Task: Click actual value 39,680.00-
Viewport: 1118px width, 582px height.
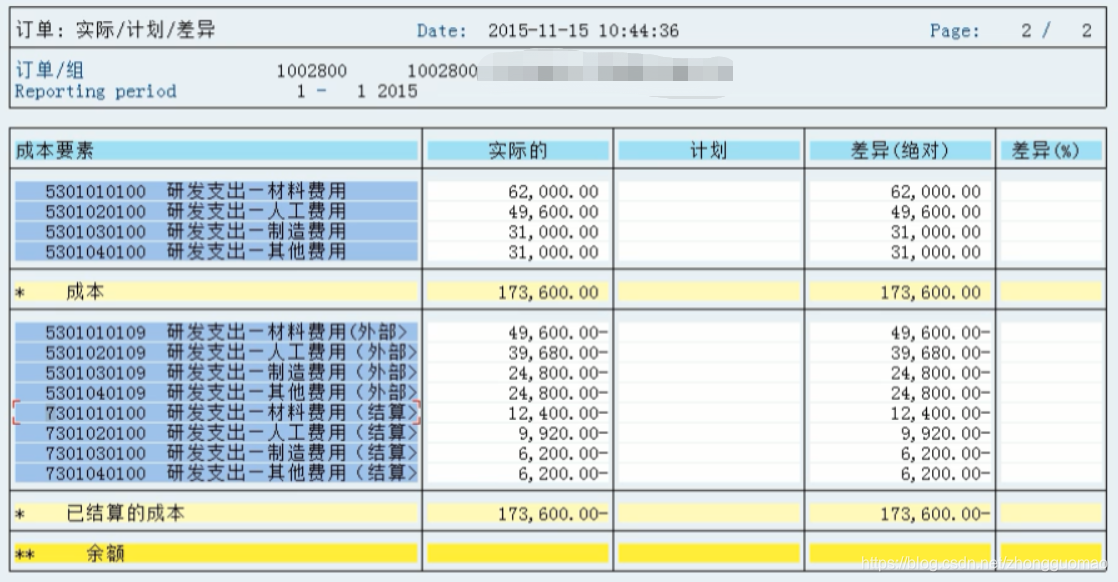Action: point(558,352)
